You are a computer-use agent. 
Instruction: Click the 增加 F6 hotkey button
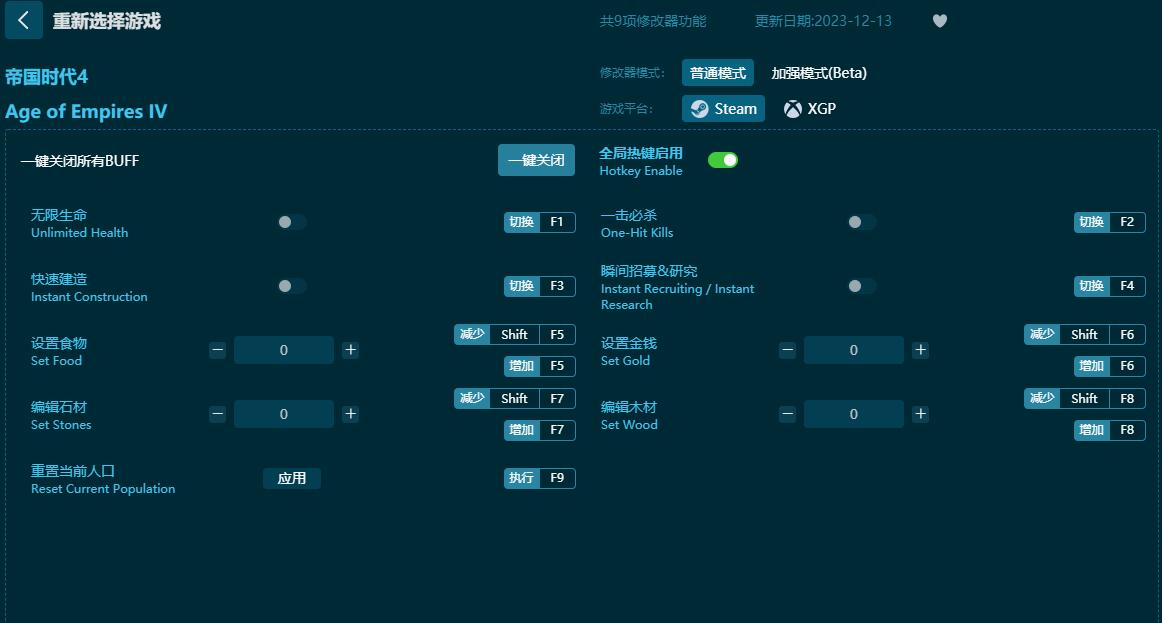point(1109,366)
